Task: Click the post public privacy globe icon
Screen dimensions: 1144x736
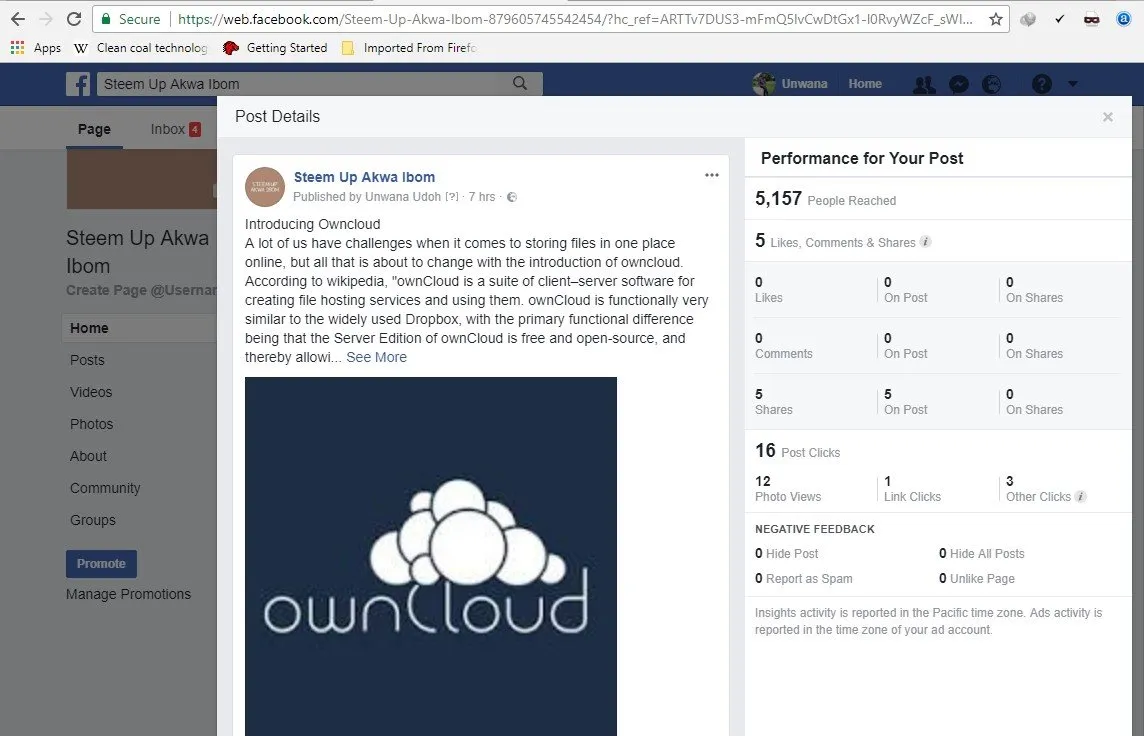Action: click(x=512, y=197)
